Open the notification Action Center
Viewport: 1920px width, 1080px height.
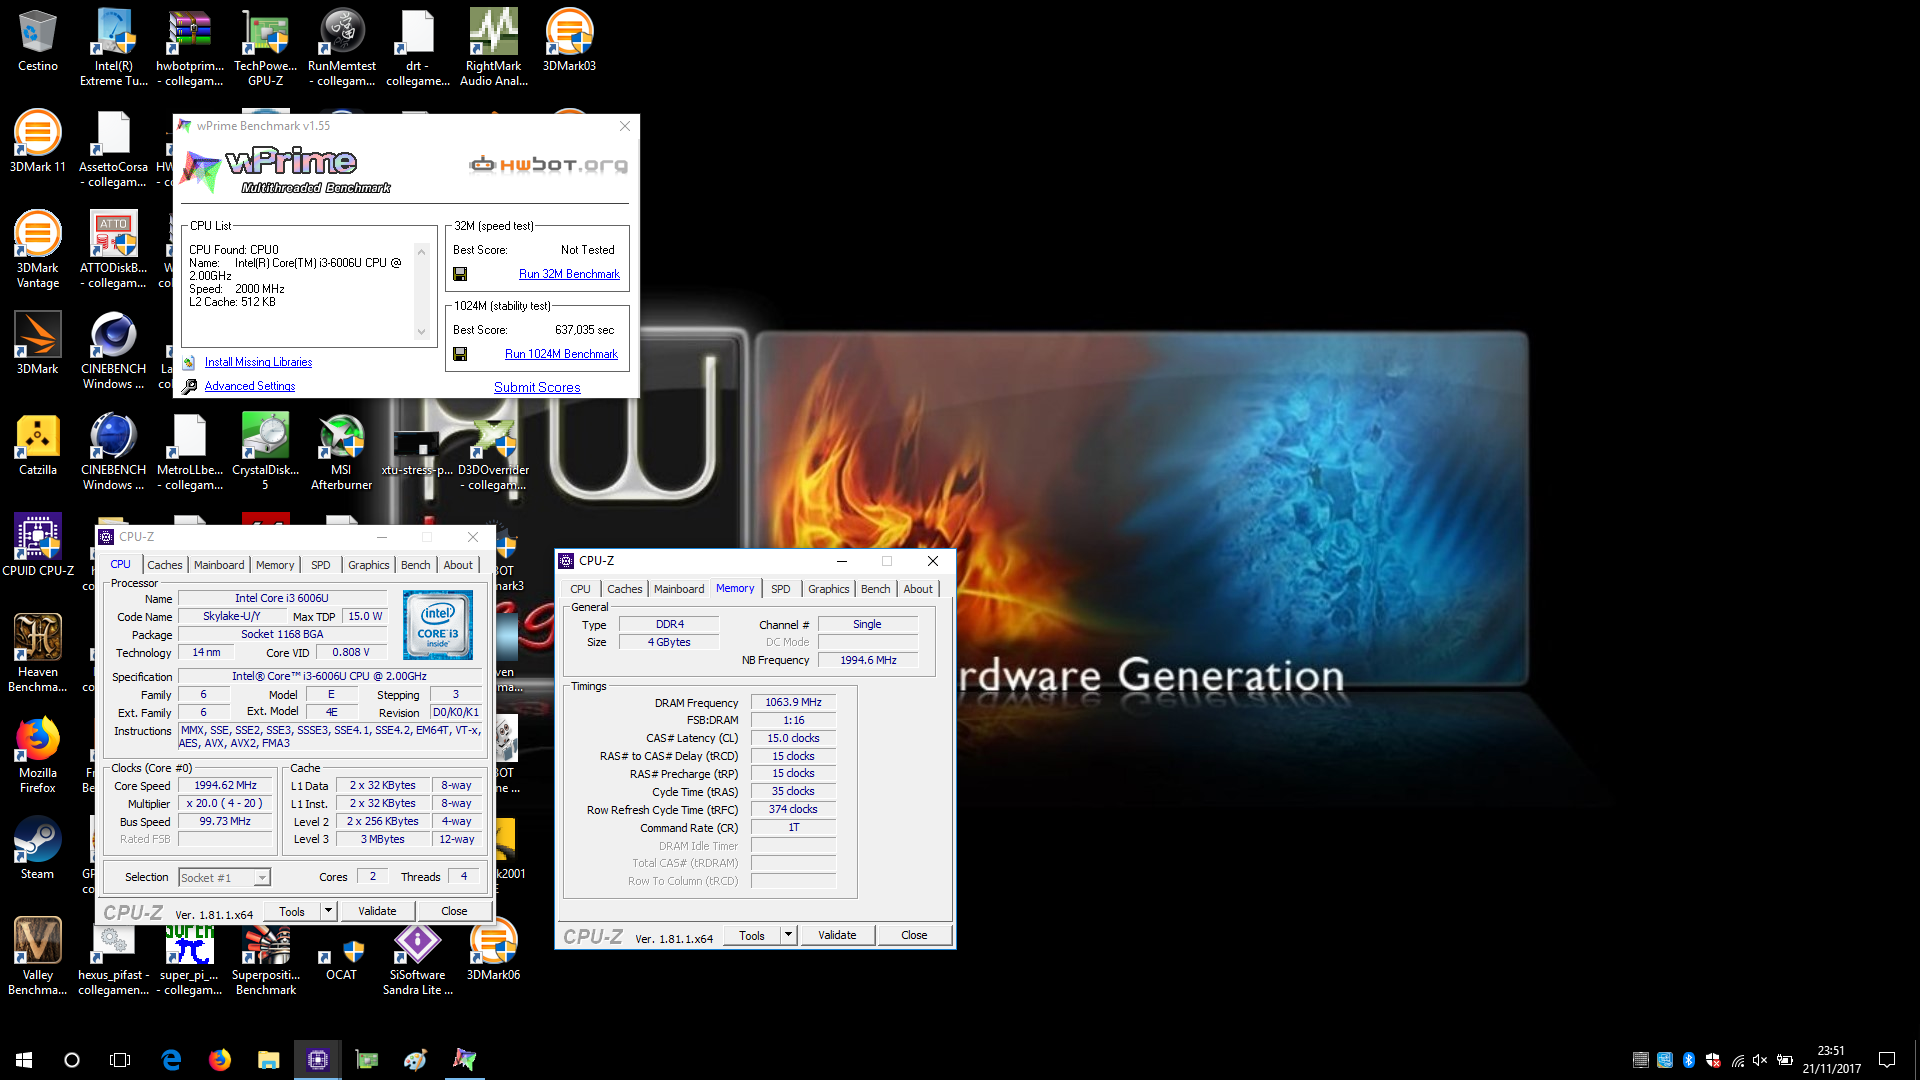tap(1887, 1060)
